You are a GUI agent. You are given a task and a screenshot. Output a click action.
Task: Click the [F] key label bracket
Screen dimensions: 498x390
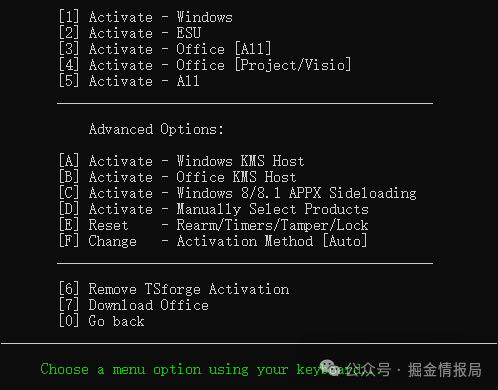[x=69, y=241]
